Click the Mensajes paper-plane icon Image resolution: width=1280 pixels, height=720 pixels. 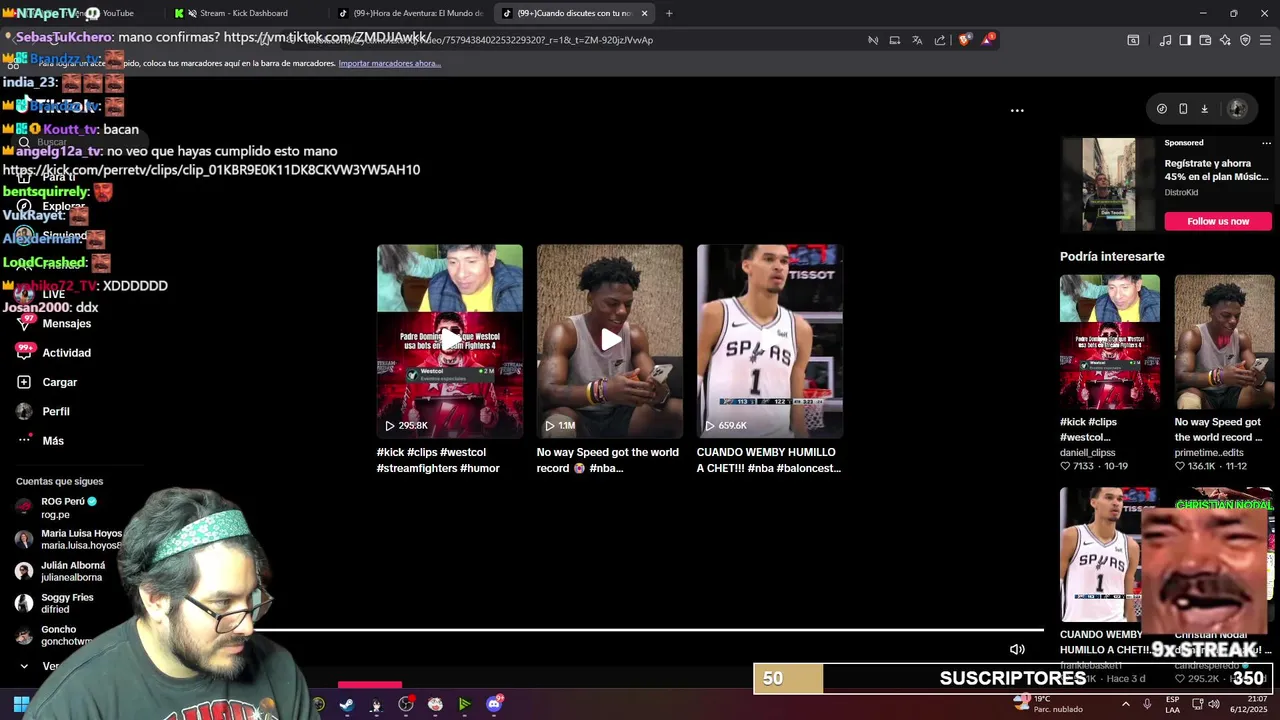point(24,323)
